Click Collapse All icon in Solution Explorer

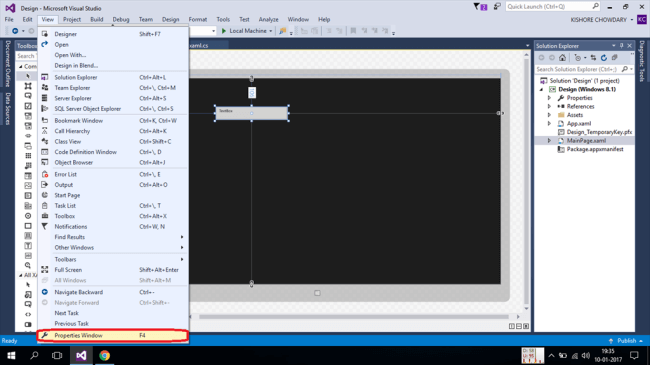[x=615, y=58]
